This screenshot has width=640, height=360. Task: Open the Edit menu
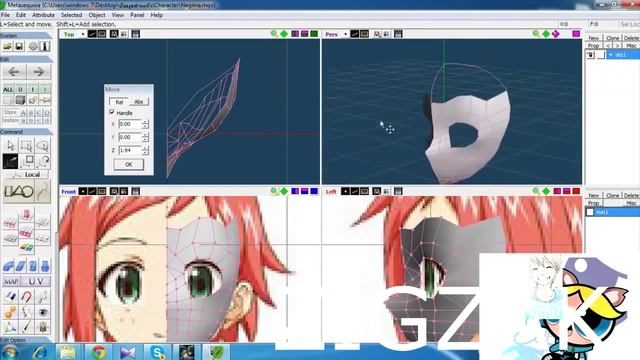[21, 15]
